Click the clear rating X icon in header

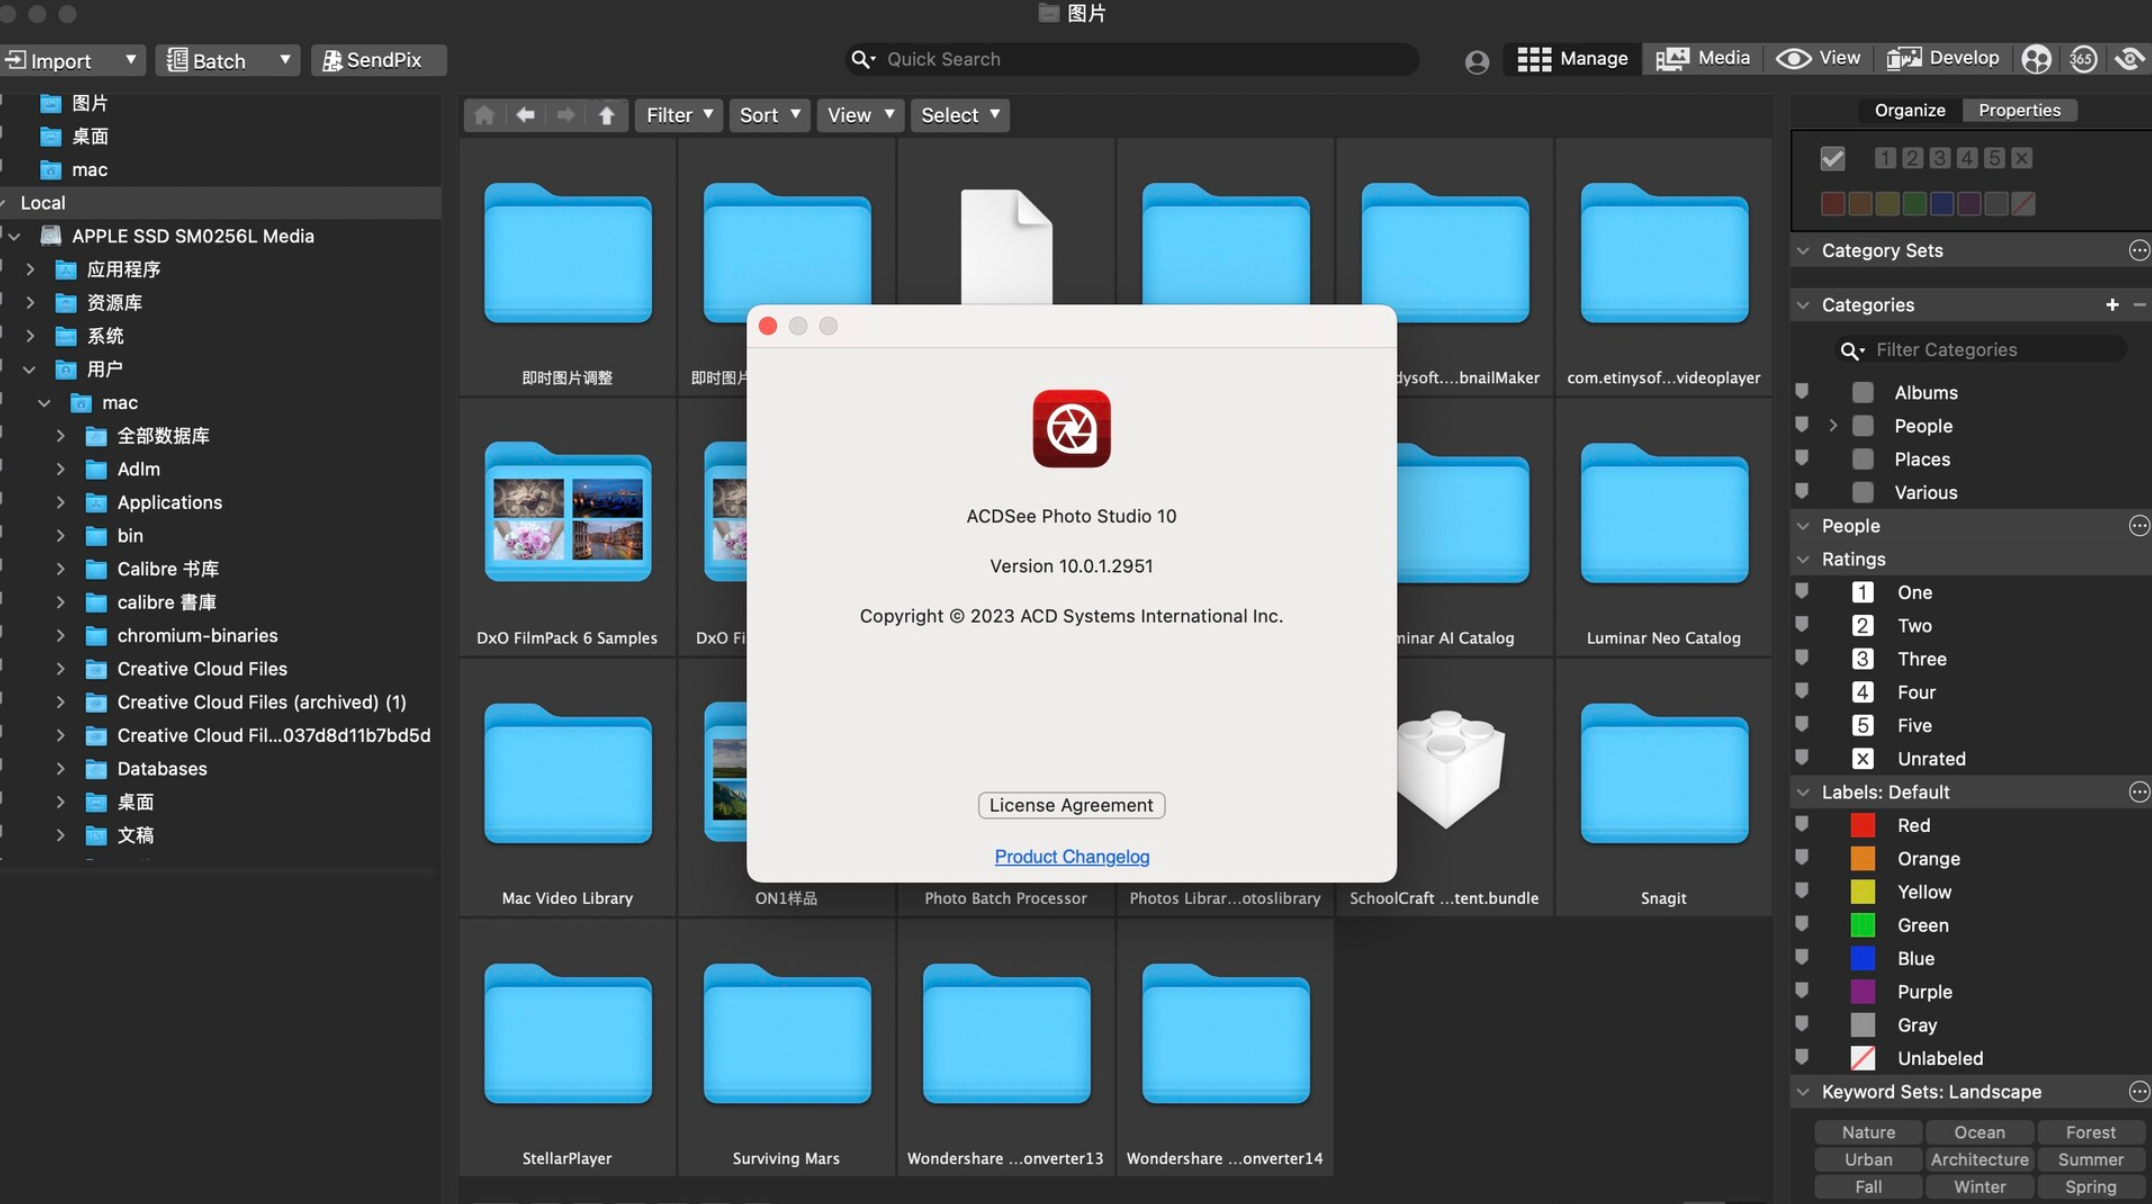[x=2021, y=158]
